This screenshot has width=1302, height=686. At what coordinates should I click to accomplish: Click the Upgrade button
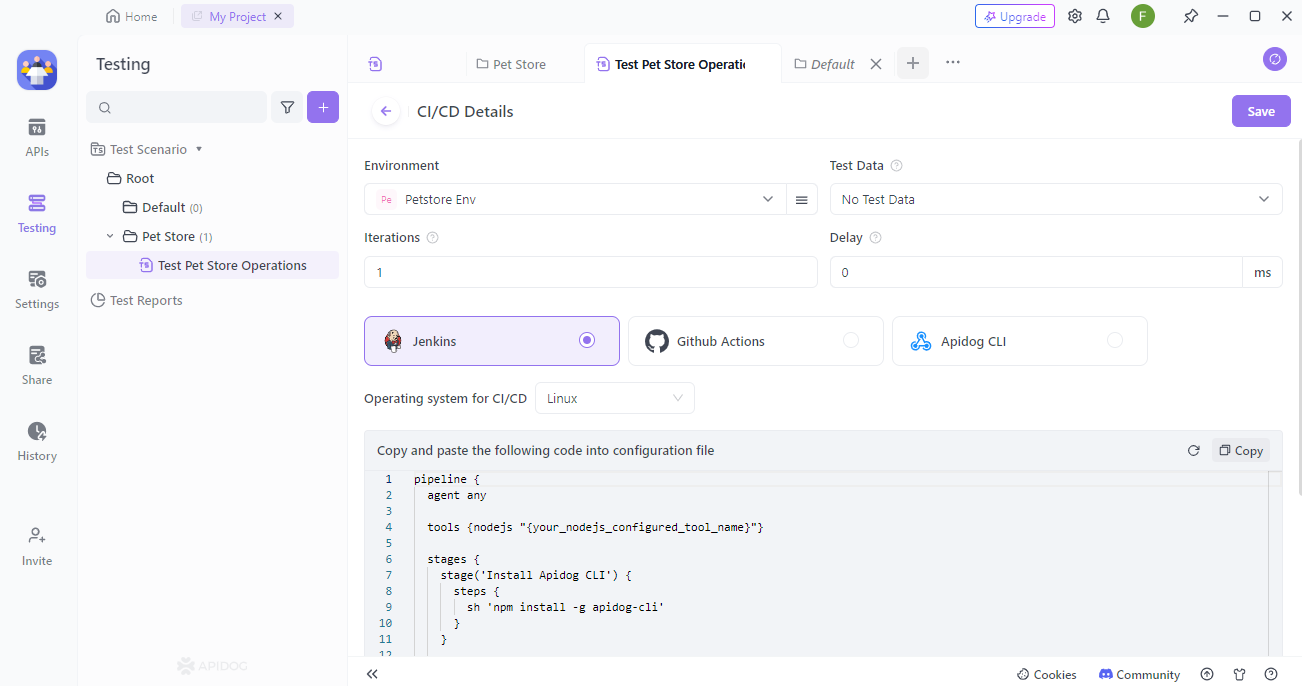click(x=1015, y=16)
